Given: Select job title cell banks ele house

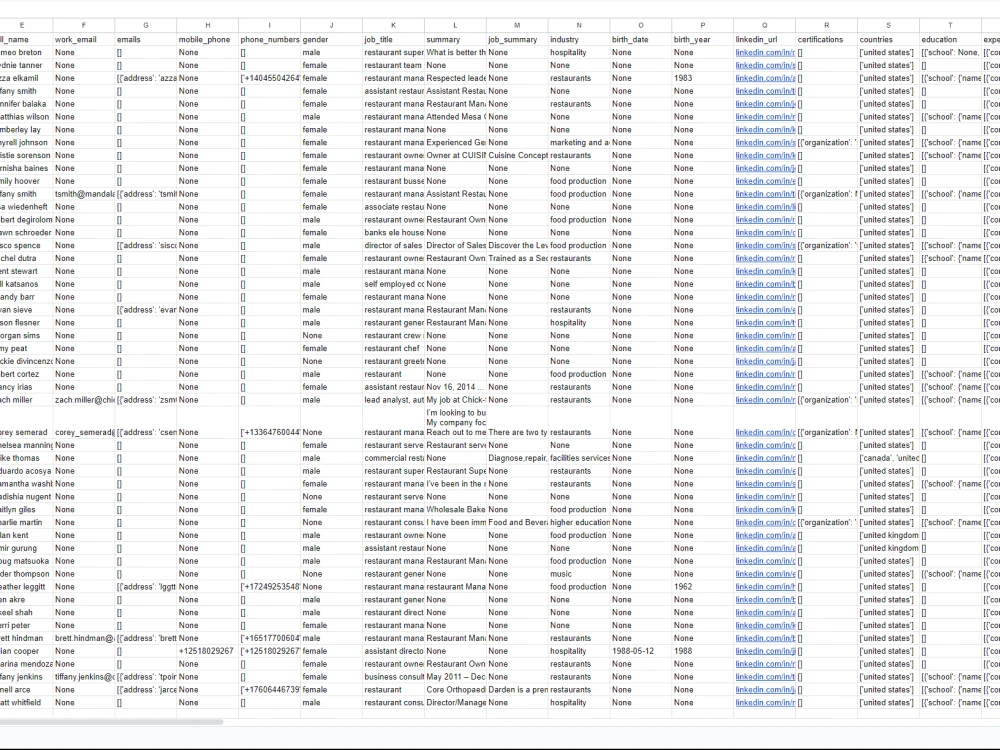Looking at the screenshot, I should pos(393,233).
